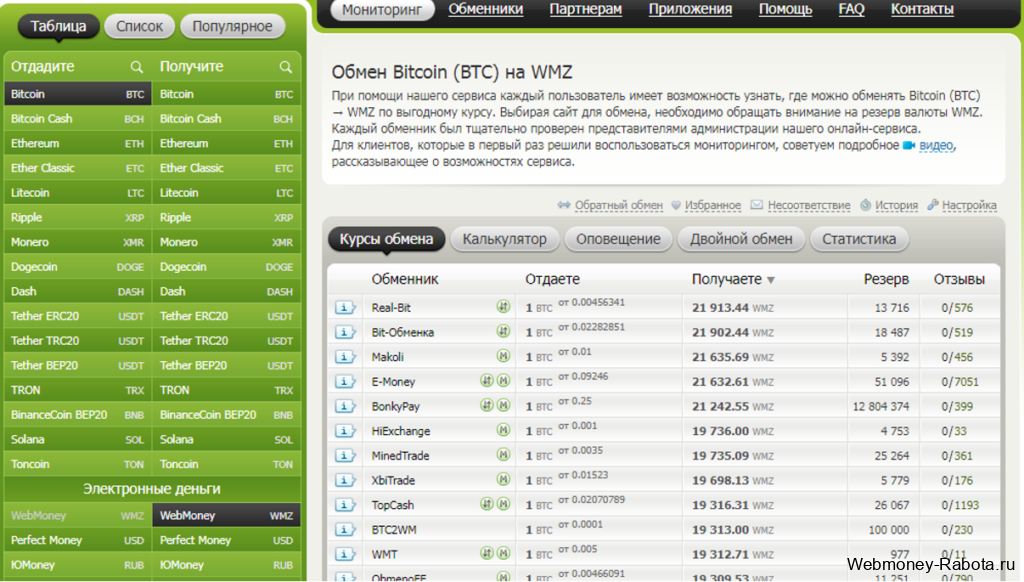Open Контакты in top navigation
Viewport: 1024px width, 582px height.
click(x=922, y=9)
